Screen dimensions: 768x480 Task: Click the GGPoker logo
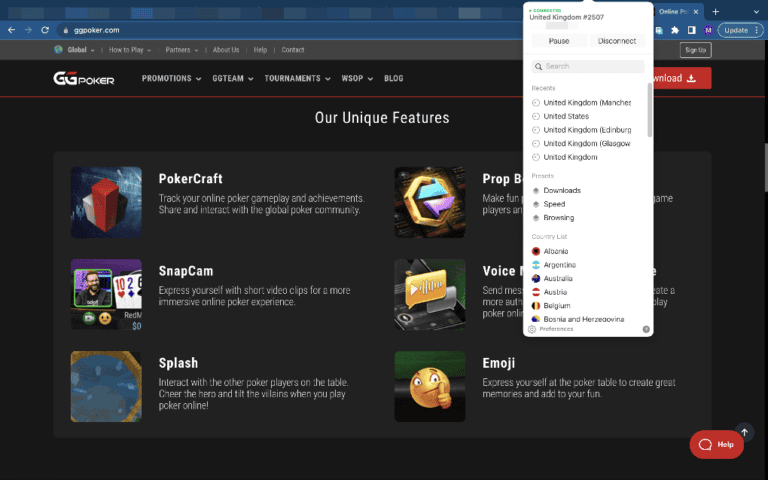point(84,78)
